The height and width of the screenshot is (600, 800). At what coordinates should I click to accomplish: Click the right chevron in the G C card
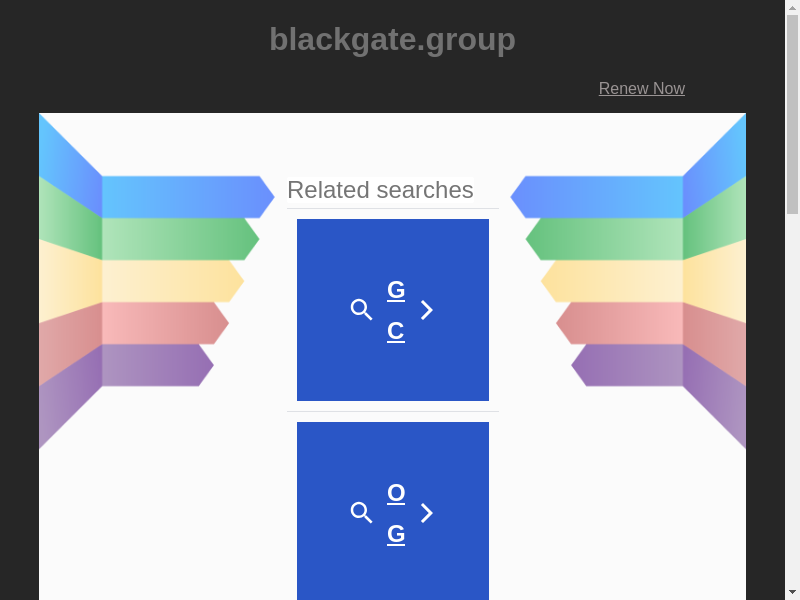[x=427, y=310]
